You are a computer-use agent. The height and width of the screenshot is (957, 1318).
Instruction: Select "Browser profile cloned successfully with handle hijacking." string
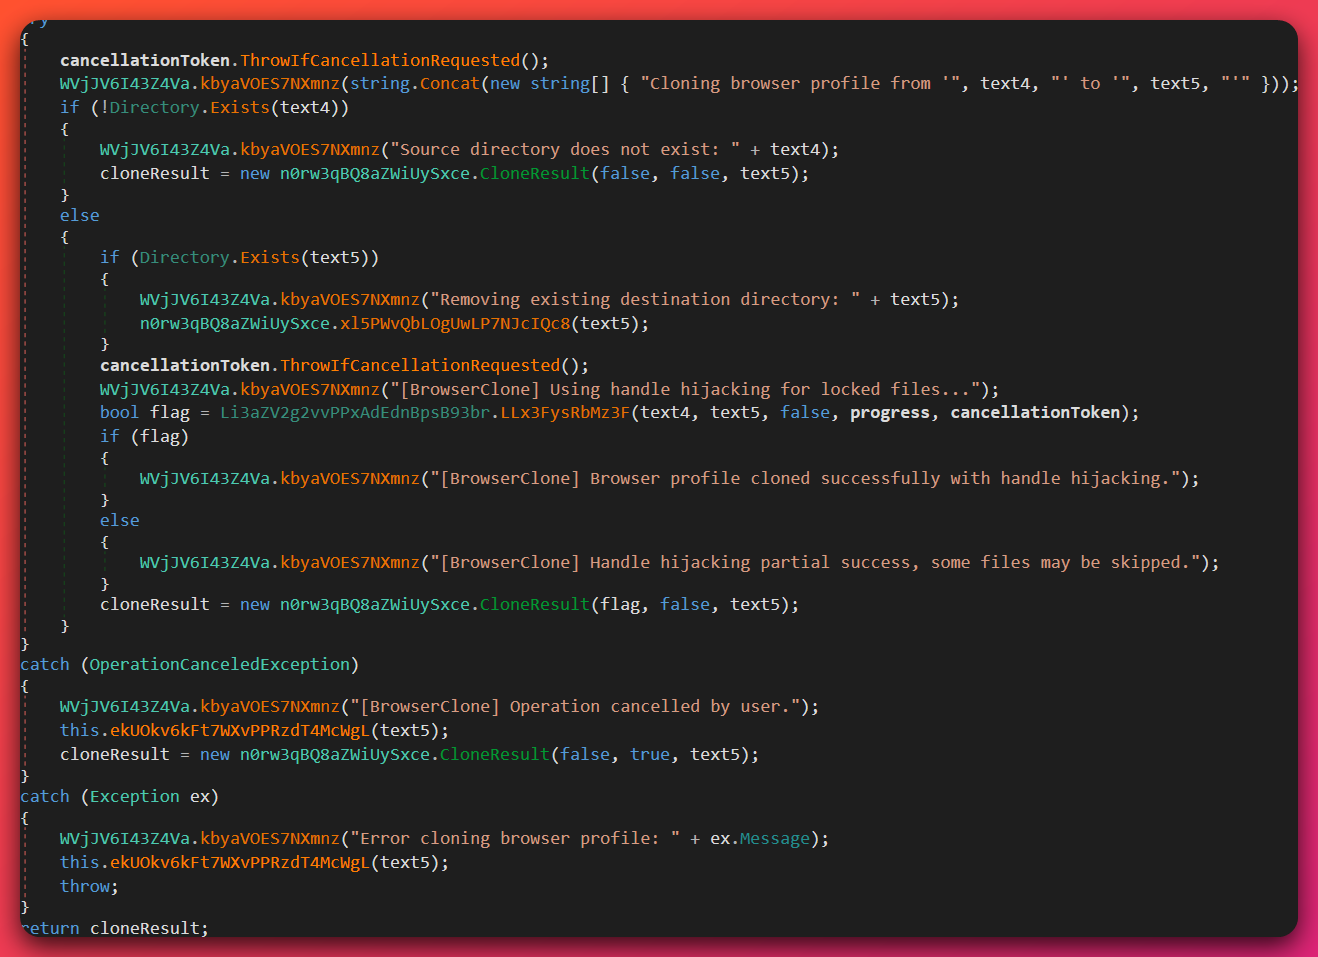tap(805, 479)
